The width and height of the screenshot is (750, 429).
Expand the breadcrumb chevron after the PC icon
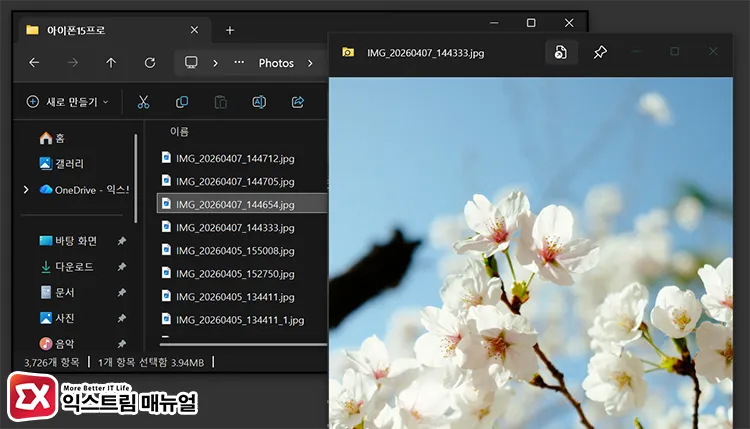point(215,63)
